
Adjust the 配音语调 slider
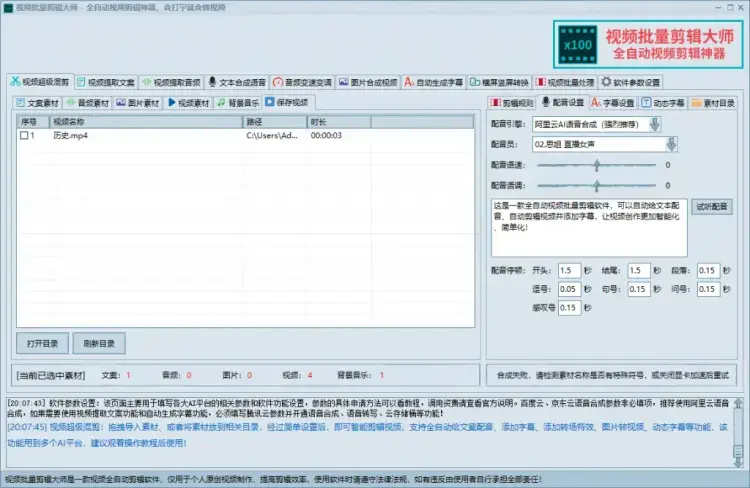[x=596, y=185]
